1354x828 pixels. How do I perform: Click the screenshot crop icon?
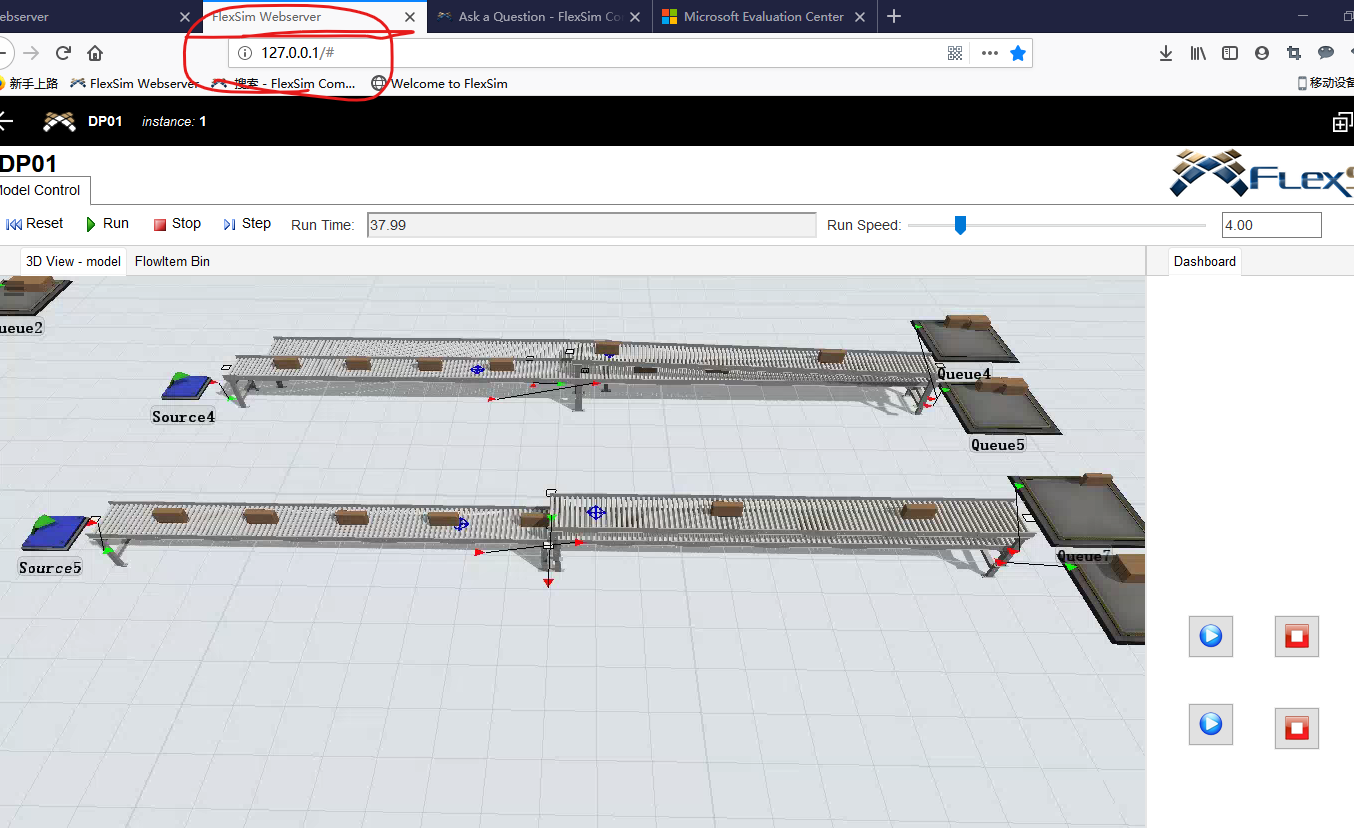tap(1294, 53)
